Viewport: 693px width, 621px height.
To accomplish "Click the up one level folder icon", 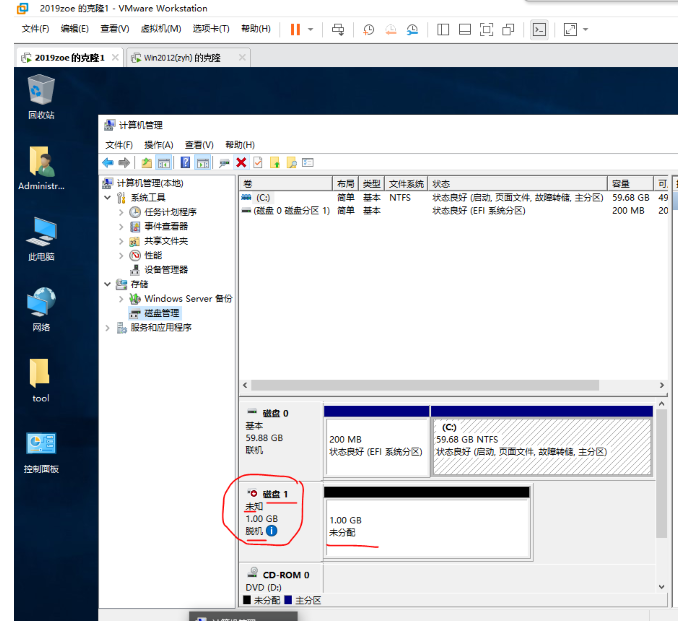I will (147, 163).
